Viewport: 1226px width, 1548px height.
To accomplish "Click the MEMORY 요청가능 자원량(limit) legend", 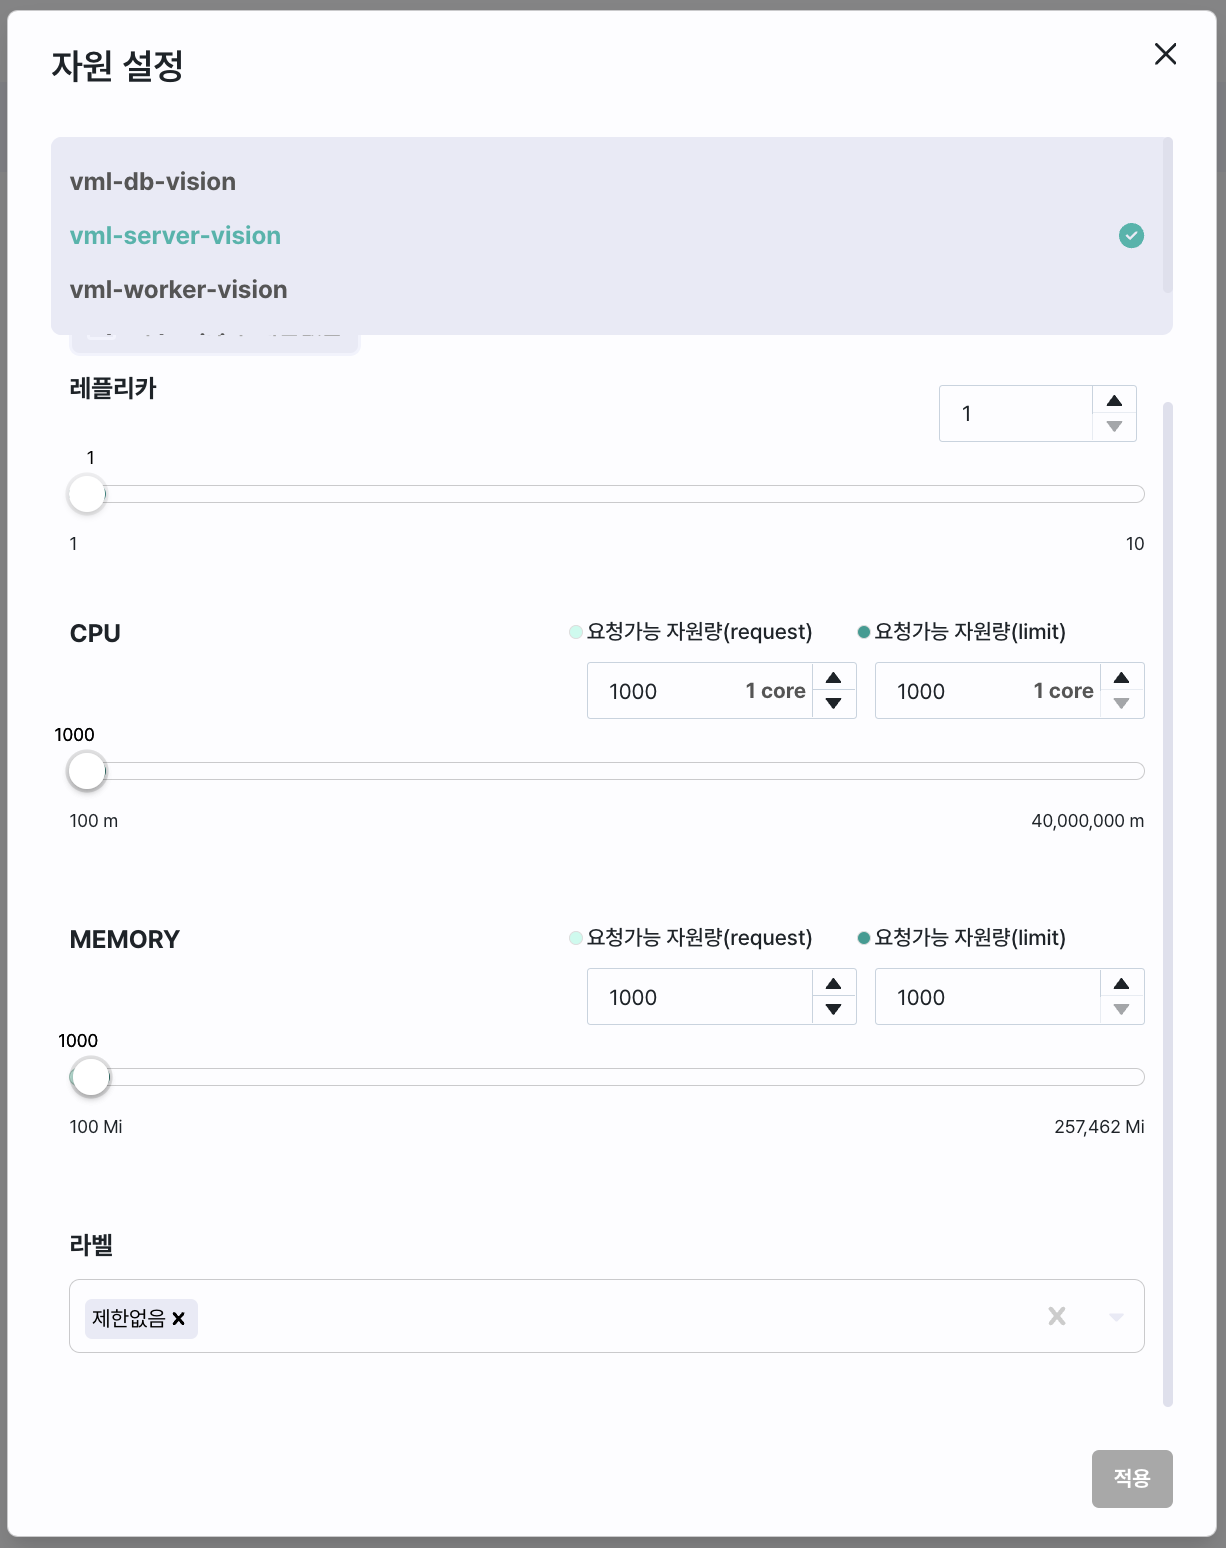I will click(962, 938).
